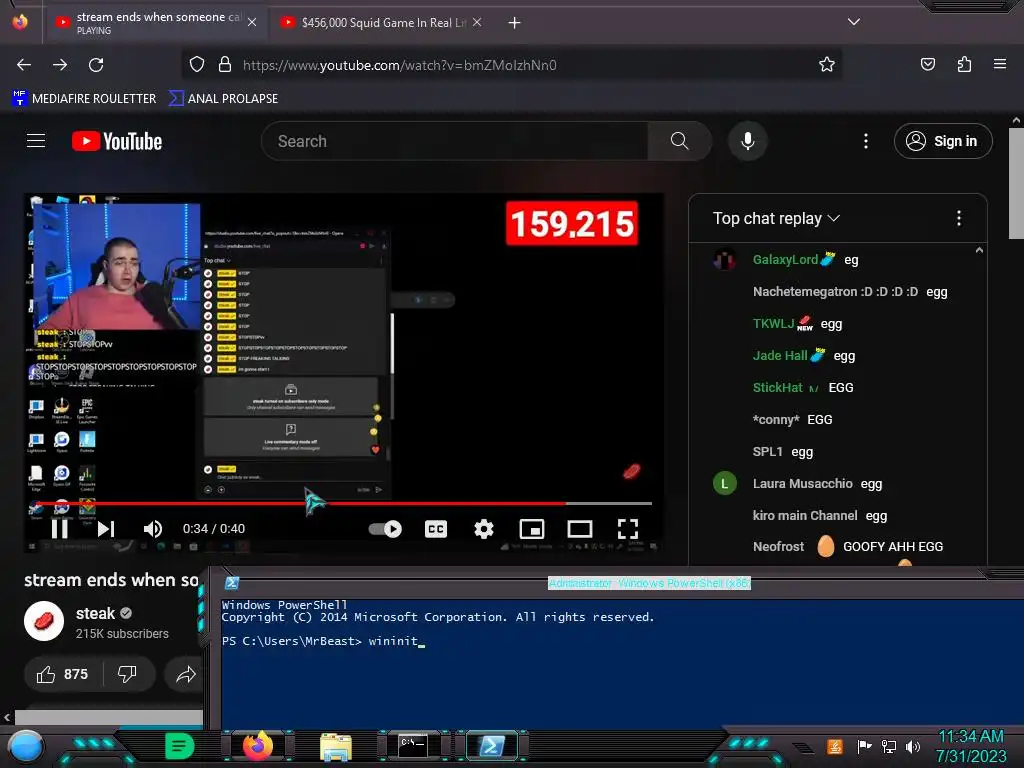Close the playing 'stream ends' tab
The image size is (1024, 768).
(252, 22)
